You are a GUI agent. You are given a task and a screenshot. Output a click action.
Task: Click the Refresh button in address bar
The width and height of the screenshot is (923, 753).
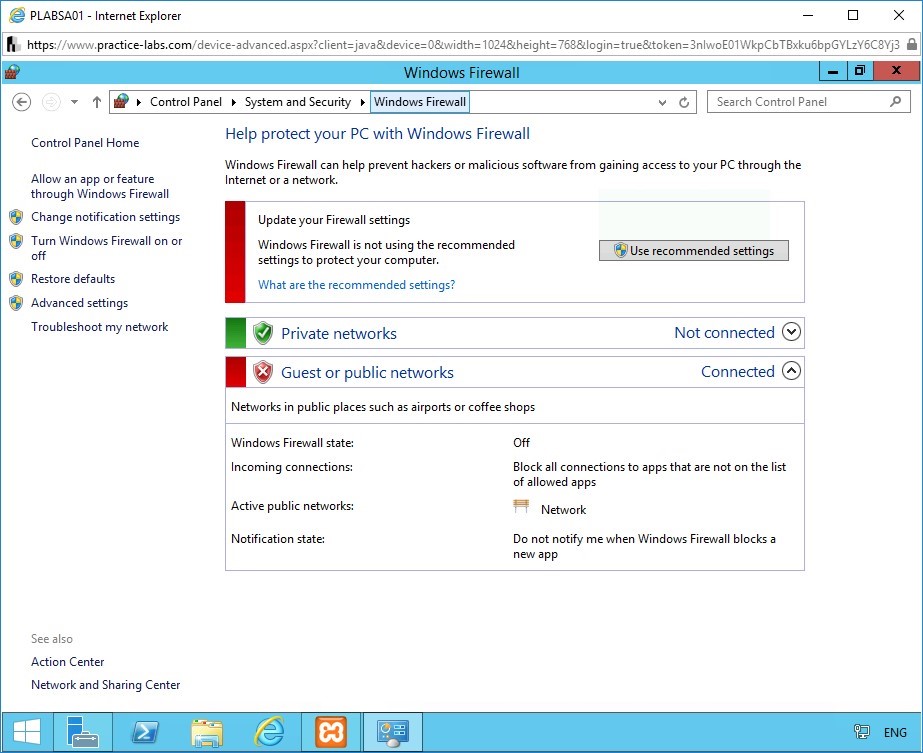(x=684, y=102)
